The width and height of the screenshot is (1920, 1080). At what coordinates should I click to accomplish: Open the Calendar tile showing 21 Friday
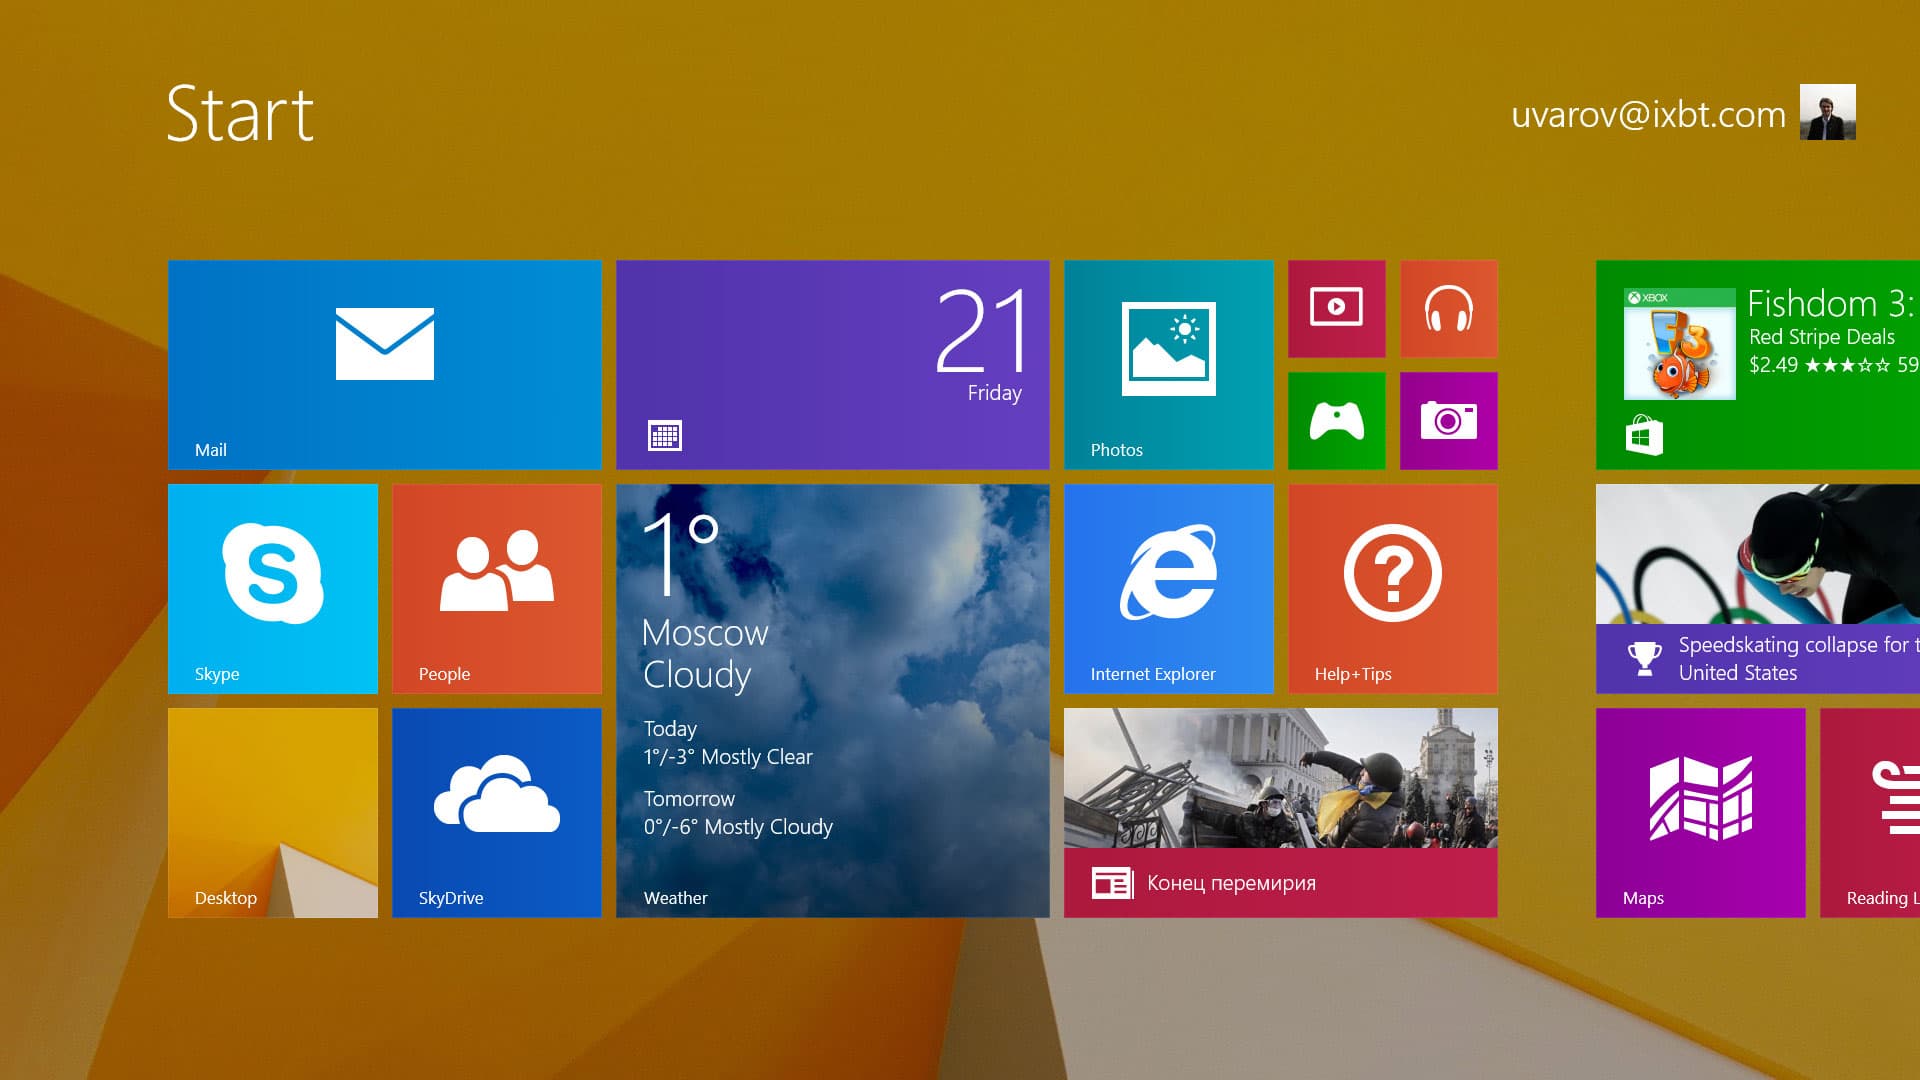(832, 364)
